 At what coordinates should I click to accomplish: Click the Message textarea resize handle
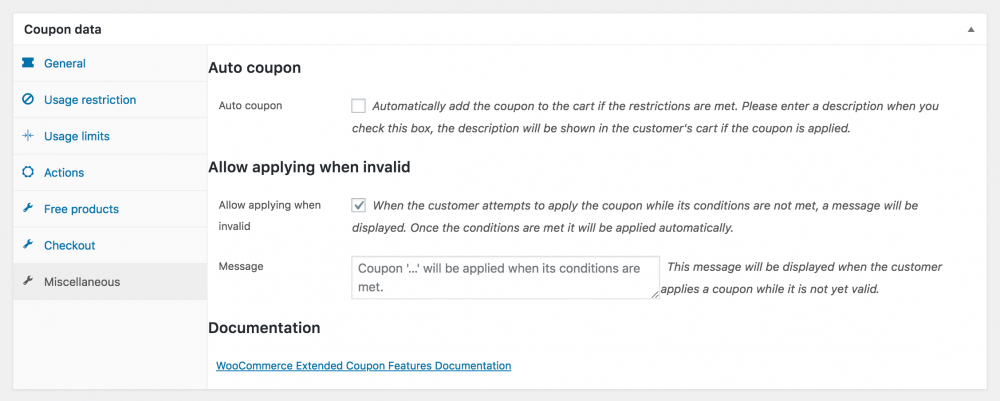click(655, 294)
